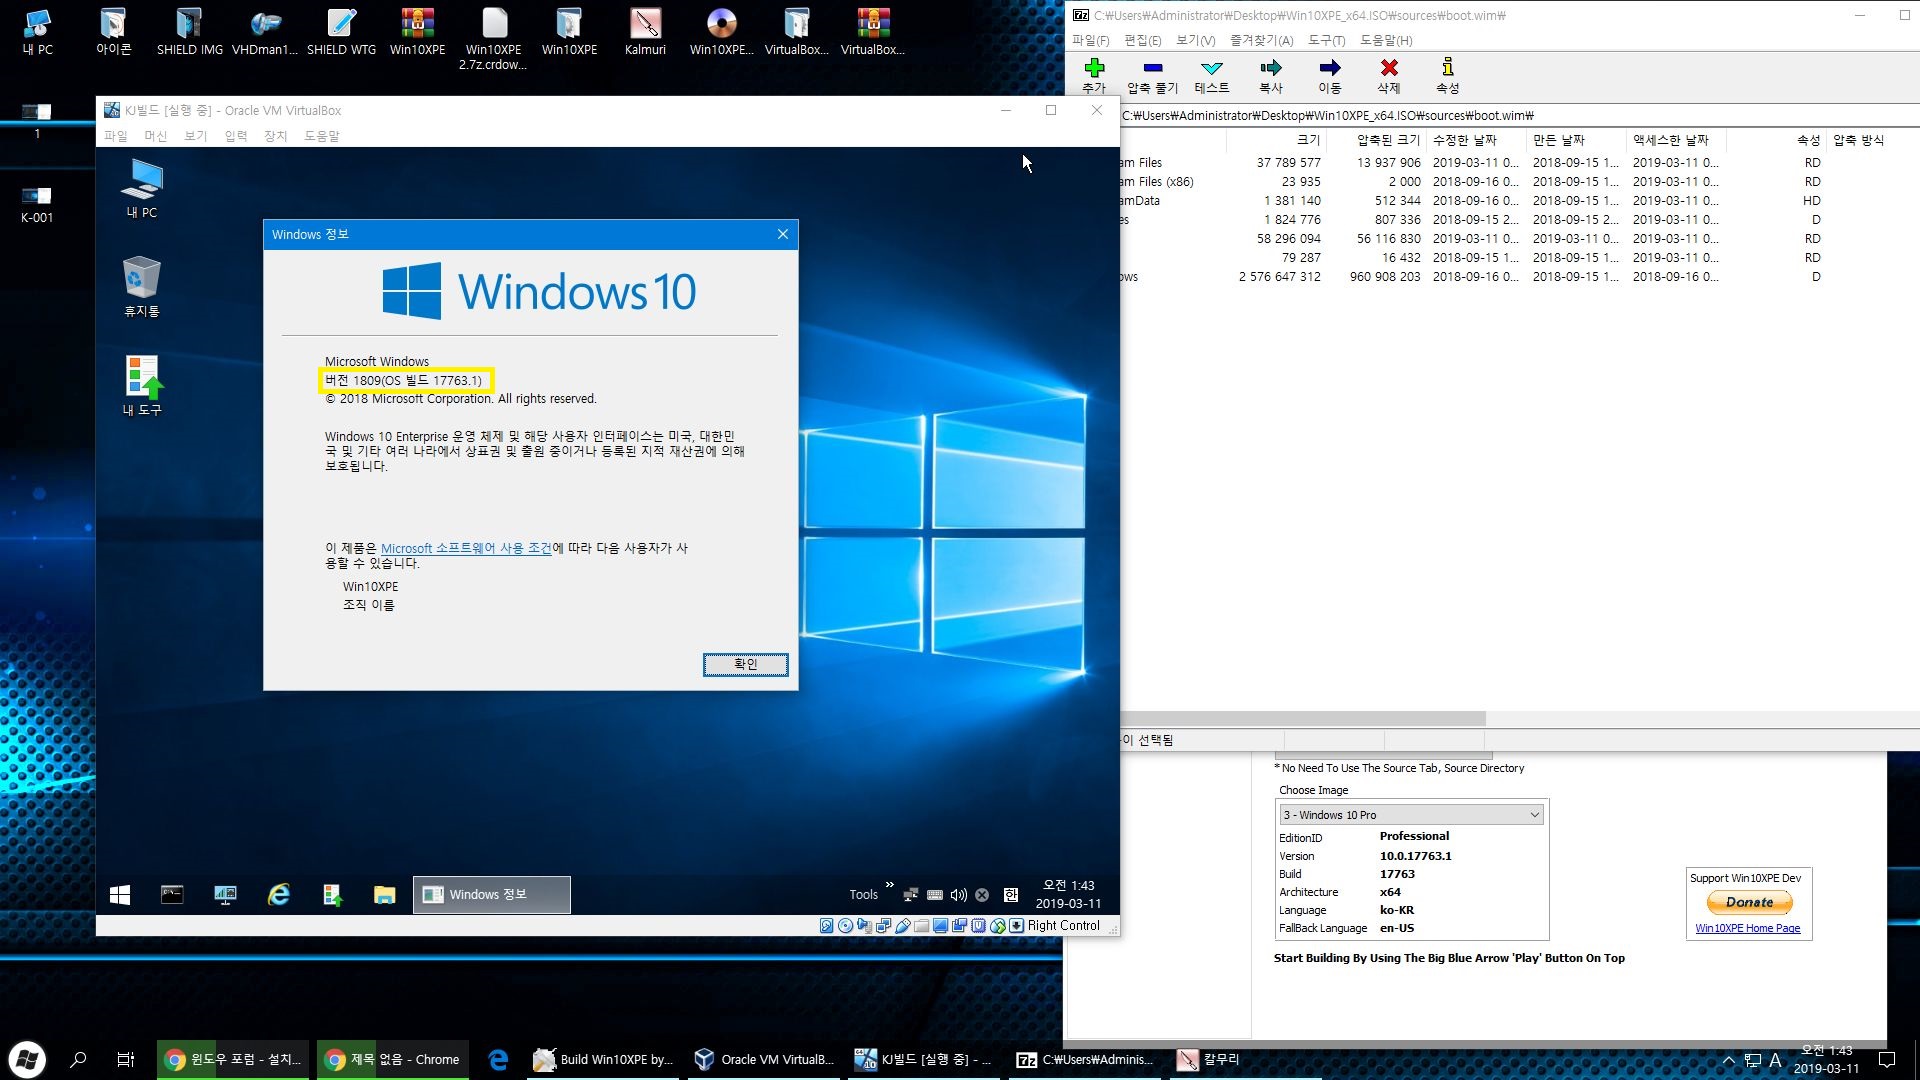The height and width of the screenshot is (1080, 1920).
Task: Show hidden host tray icons chevron
Action: click(1728, 1060)
